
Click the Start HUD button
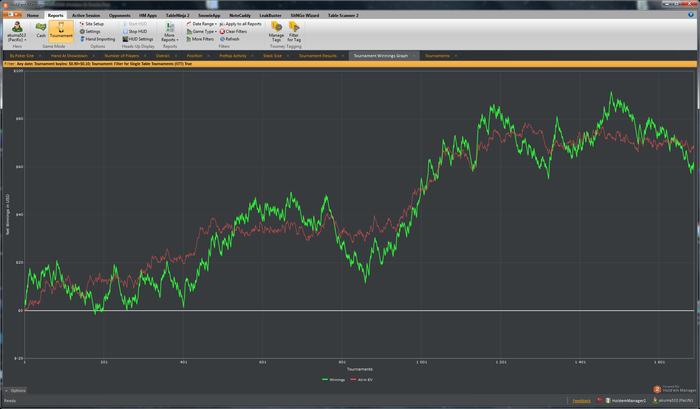pos(135,24)
